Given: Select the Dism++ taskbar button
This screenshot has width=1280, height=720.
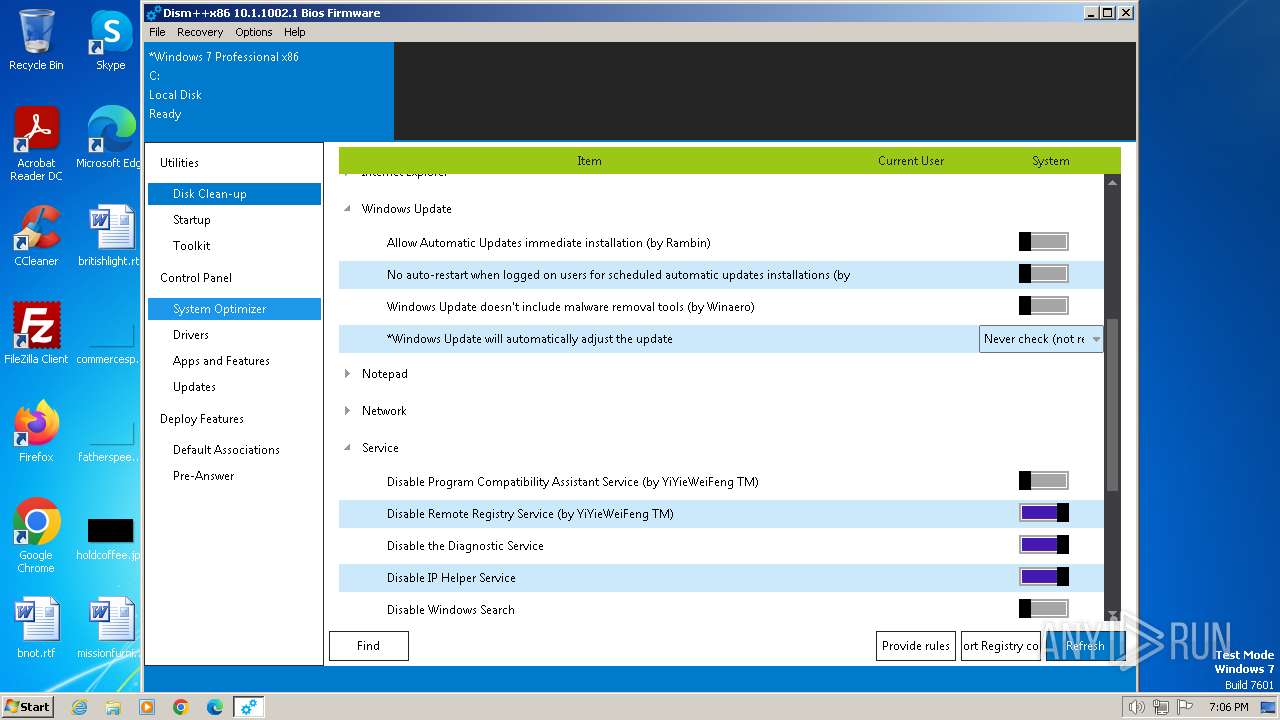Looking at the screenshot, I should (x=249, y=707).
